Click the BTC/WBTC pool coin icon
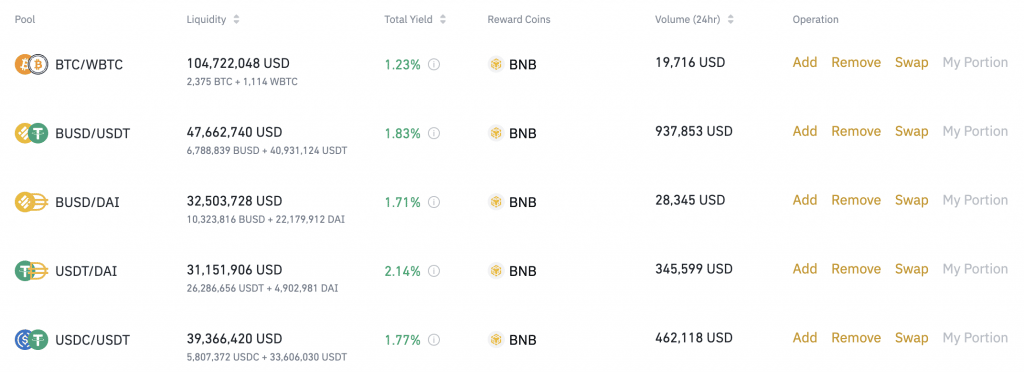Screen dimensions: 1024x372 31,65
